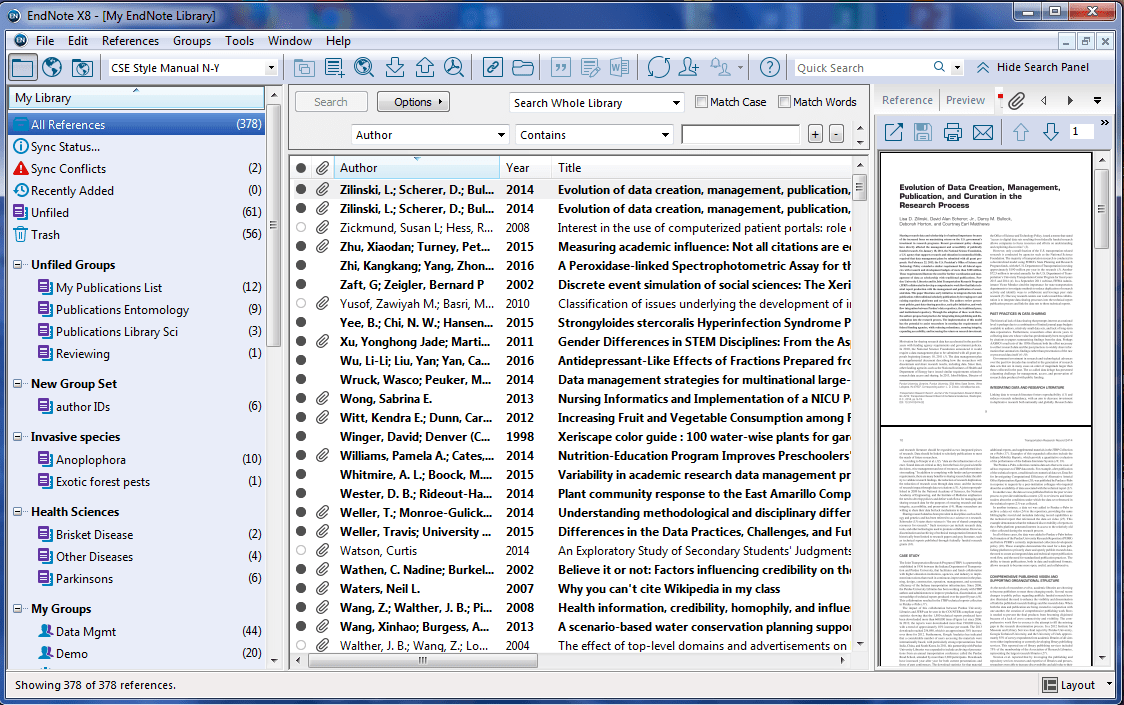The width and height of the screenshot is (1124, 705).
Task: Toggle read status dot for Walther, J. B. row
Action: tap(301, 645)
